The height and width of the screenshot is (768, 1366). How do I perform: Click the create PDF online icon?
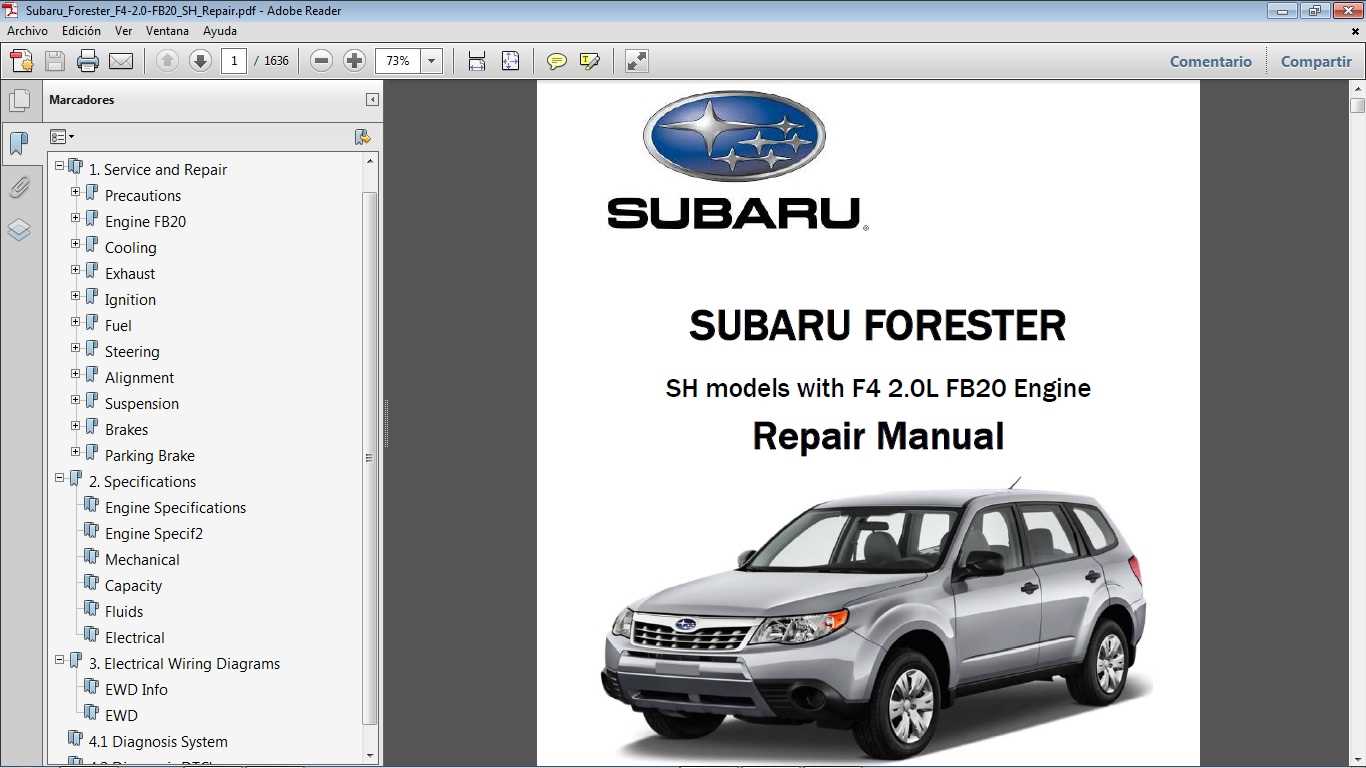22,61
